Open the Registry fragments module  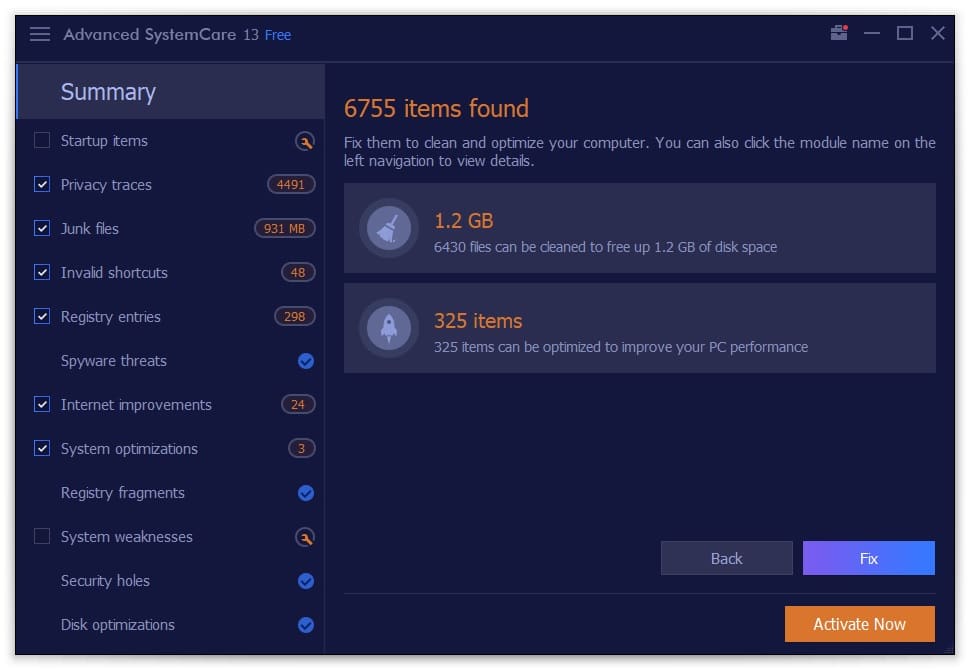point(122,493)
